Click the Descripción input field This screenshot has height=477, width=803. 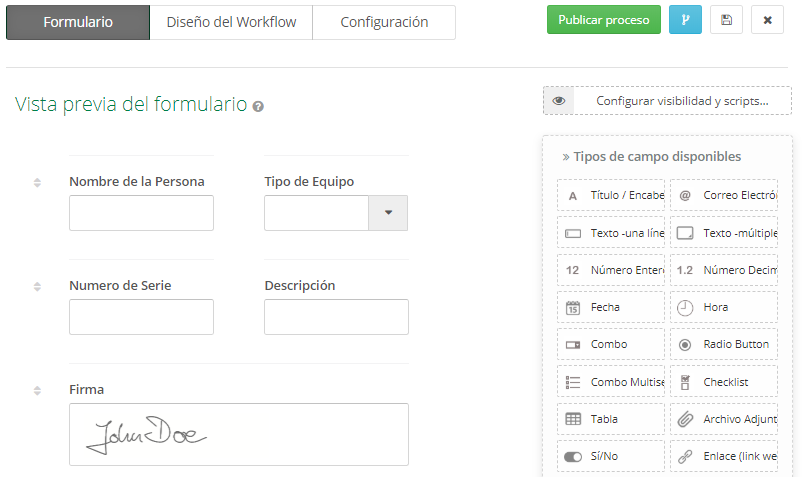coord(336,317)
